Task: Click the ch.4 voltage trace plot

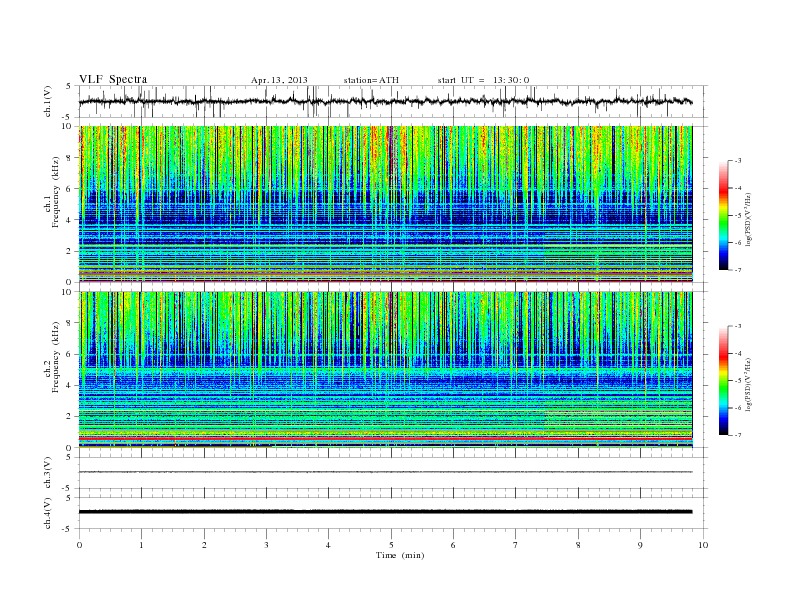Action: click(393, 513)
